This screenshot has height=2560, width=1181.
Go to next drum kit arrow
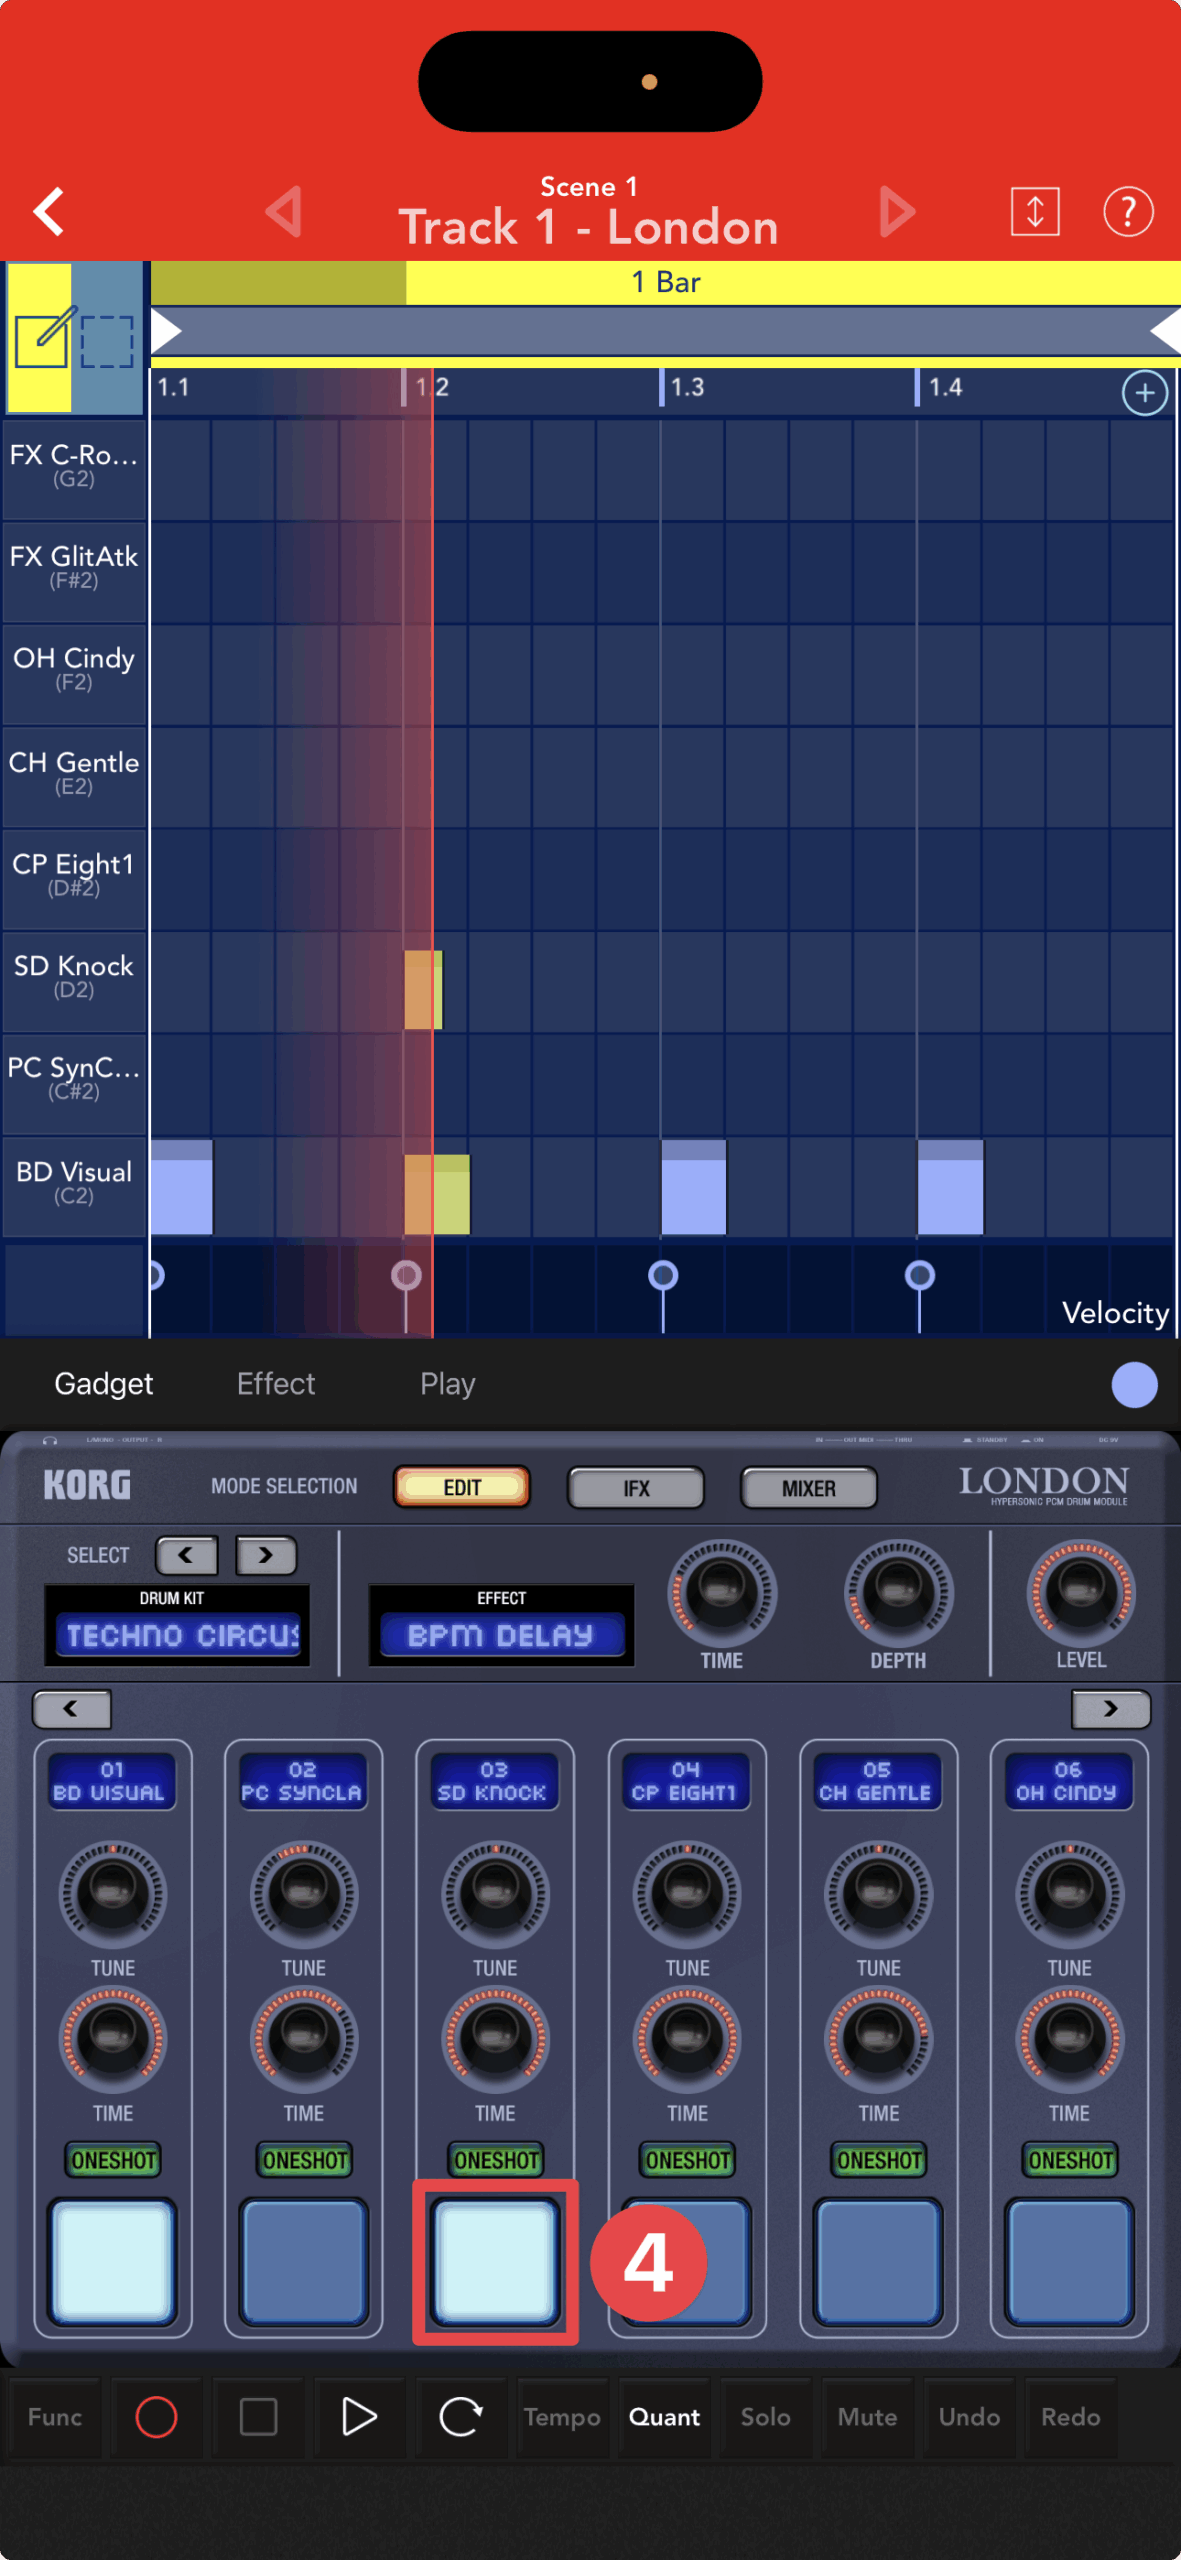click(266, 1555)
